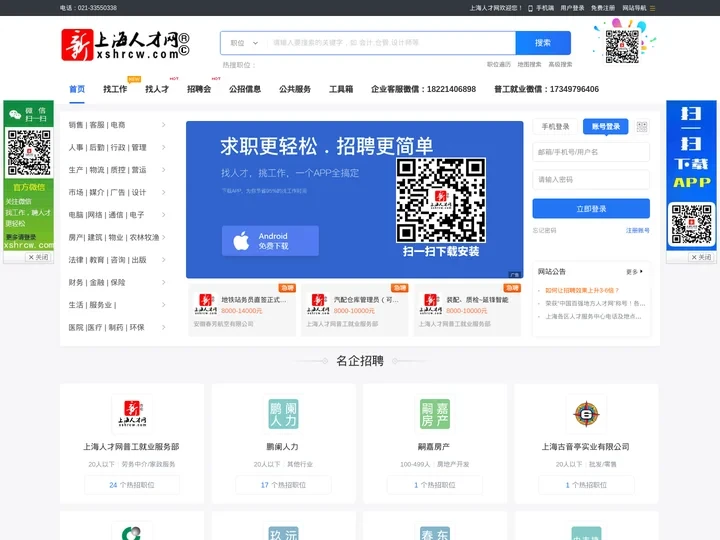Open 找人才 menu item
Screen dimensions: 720x540
(157, 89)
